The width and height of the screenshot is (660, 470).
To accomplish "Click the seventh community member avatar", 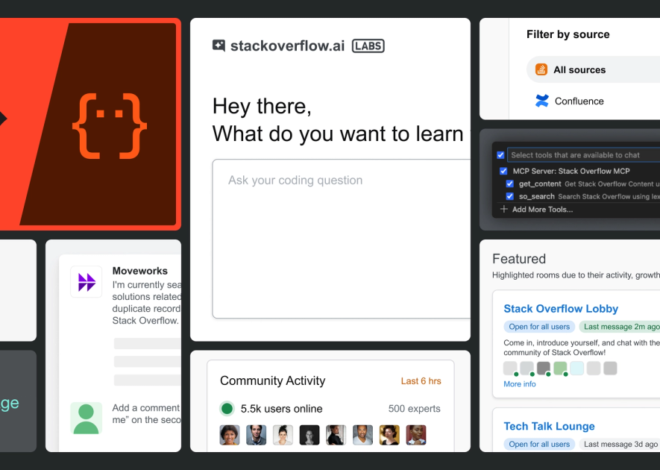I will click(389, 435).
